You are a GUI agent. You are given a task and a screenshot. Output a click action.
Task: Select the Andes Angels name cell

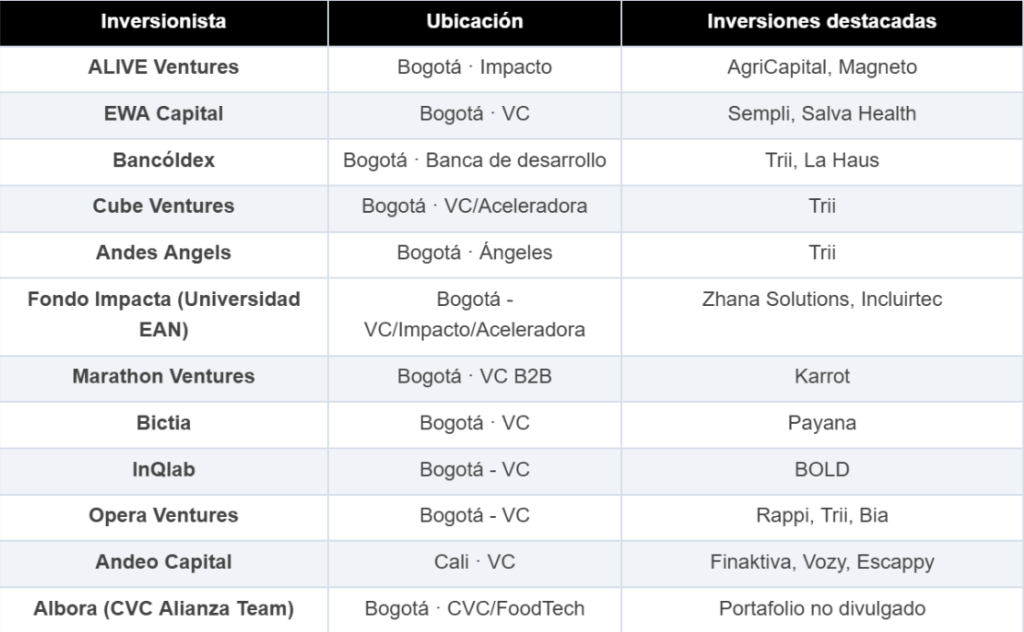coord(163,253)
